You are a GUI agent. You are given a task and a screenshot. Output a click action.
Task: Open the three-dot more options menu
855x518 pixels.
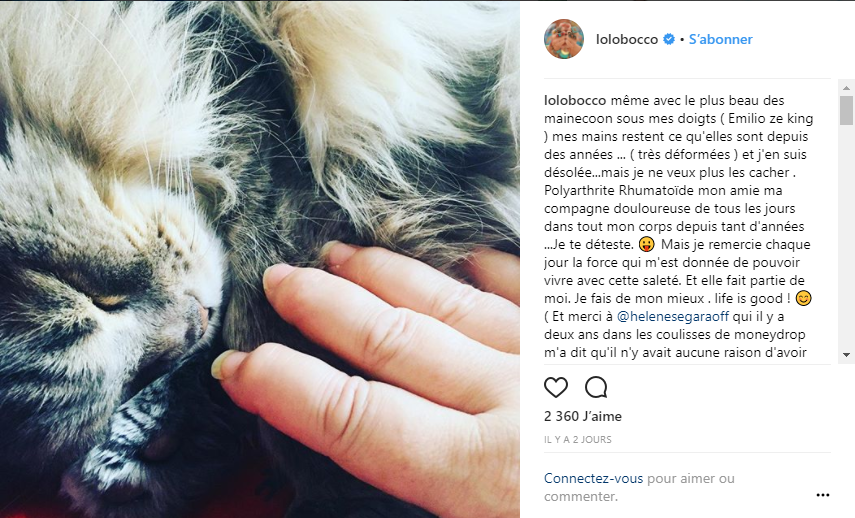[x=823, y=494]
